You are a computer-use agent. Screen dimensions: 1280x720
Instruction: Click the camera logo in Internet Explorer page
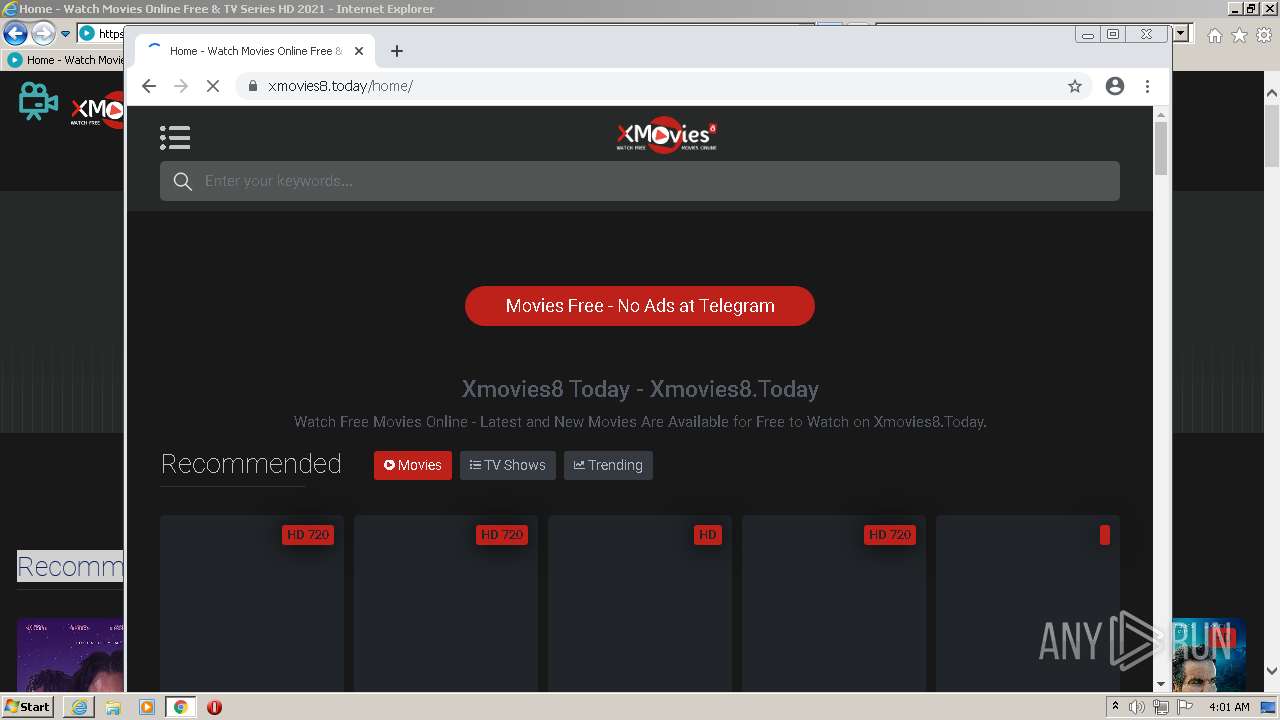click(x=38, y=102)
